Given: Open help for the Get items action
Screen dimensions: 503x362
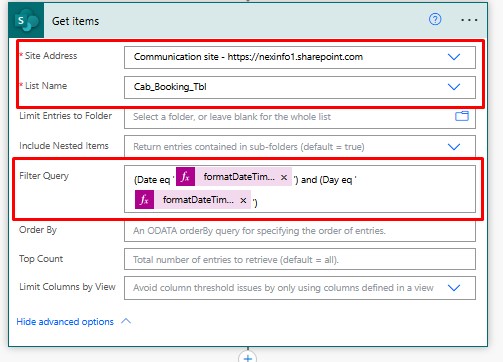Looking at the screenshot, I should pos(435,19).
